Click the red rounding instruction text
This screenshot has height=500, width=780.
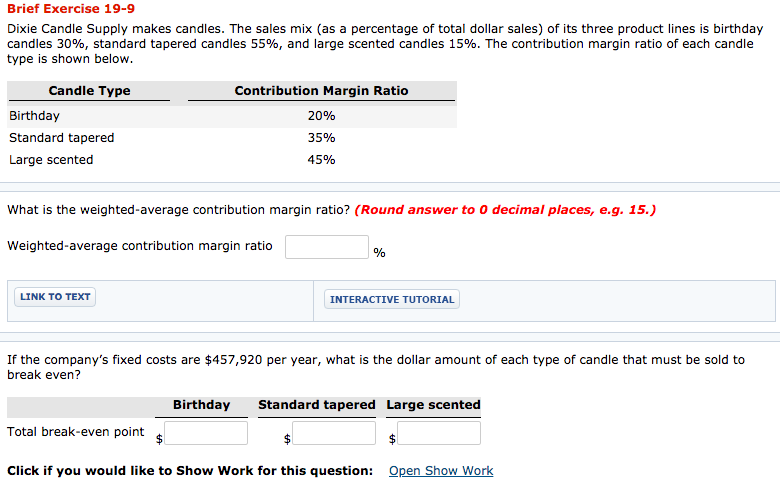(505, 210)
